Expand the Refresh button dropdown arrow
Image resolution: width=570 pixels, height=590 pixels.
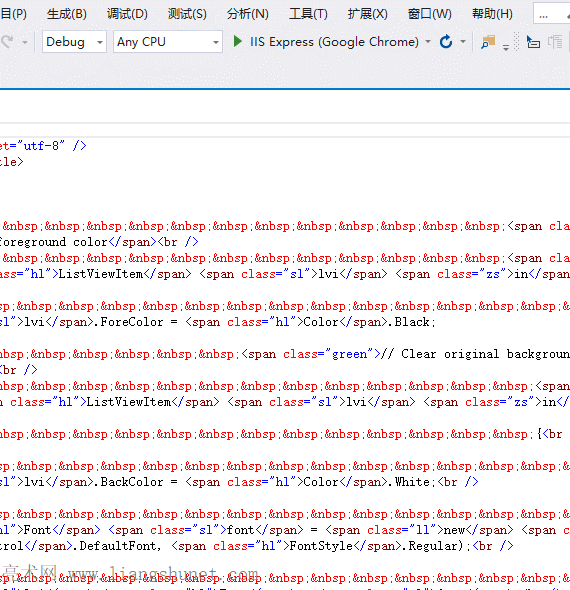pyautogui.click(x=463, y=41)
